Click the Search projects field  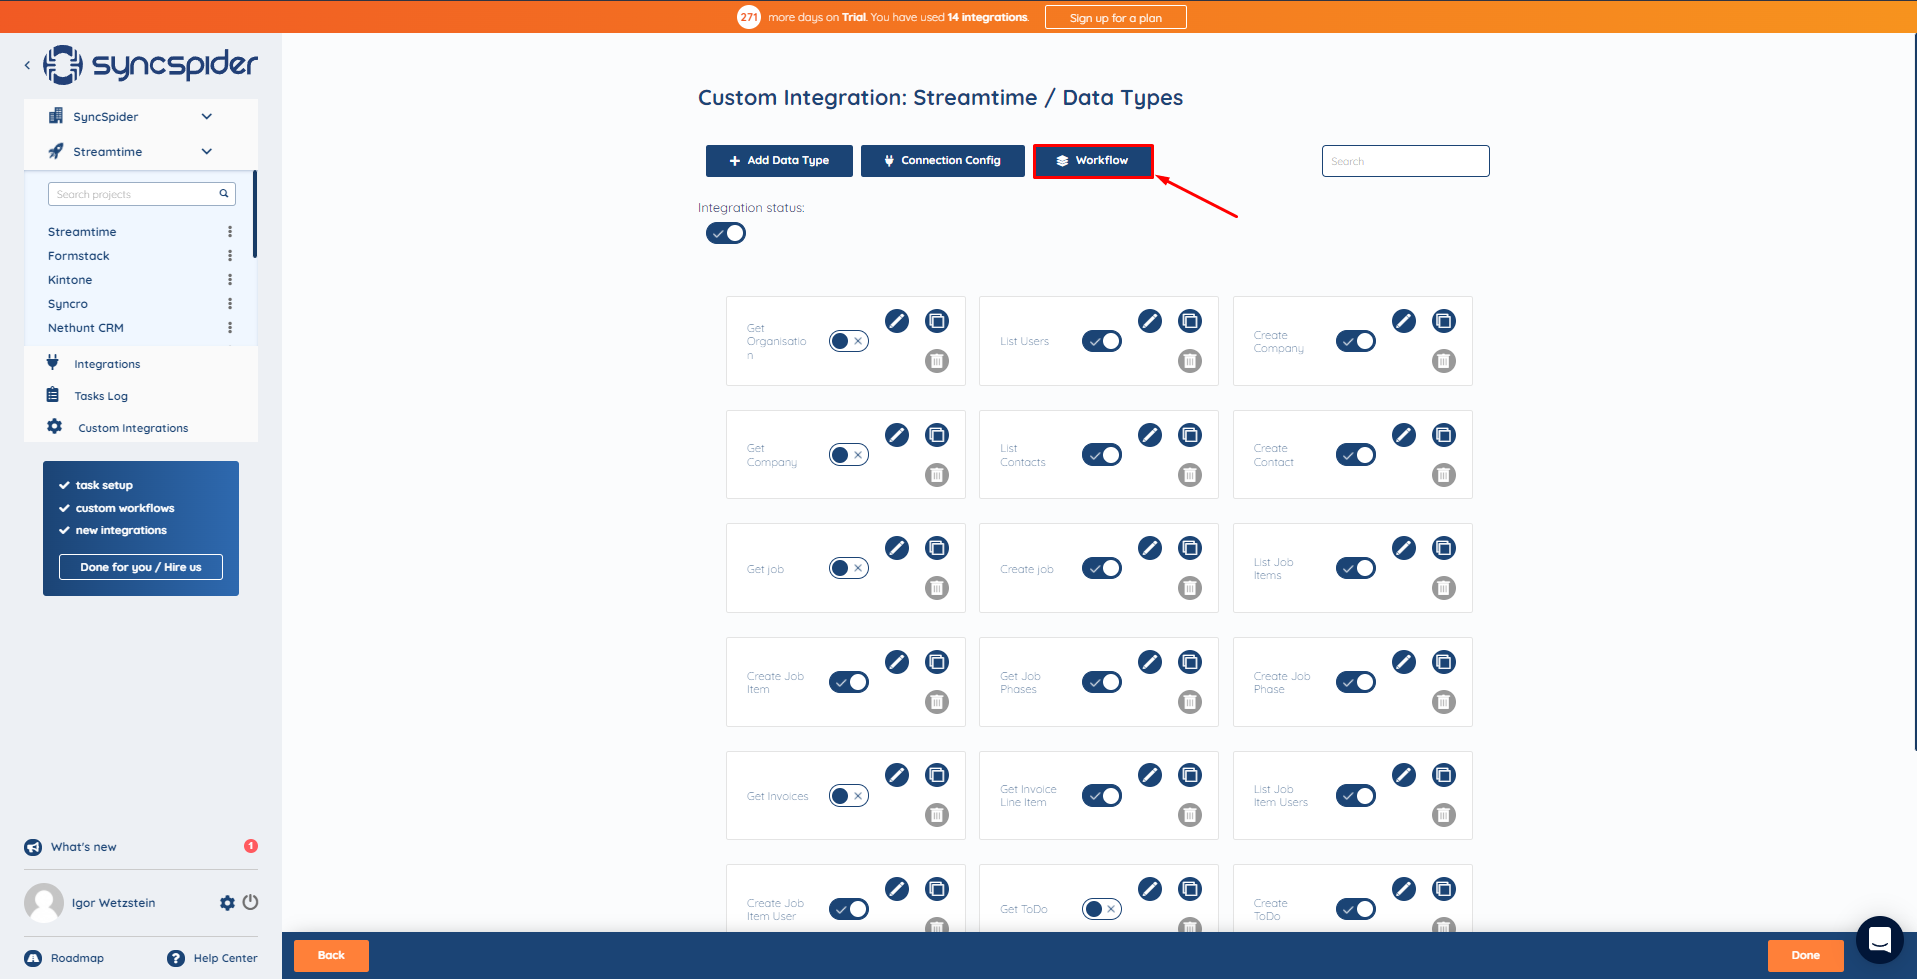(142, 194)
